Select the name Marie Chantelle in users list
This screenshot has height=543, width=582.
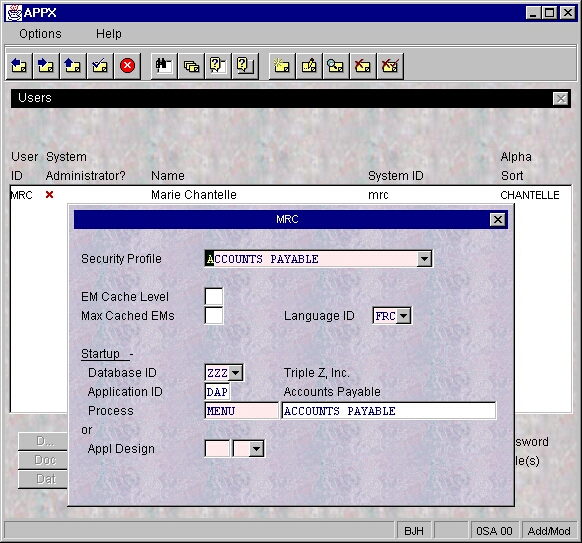tap(193, 195)
